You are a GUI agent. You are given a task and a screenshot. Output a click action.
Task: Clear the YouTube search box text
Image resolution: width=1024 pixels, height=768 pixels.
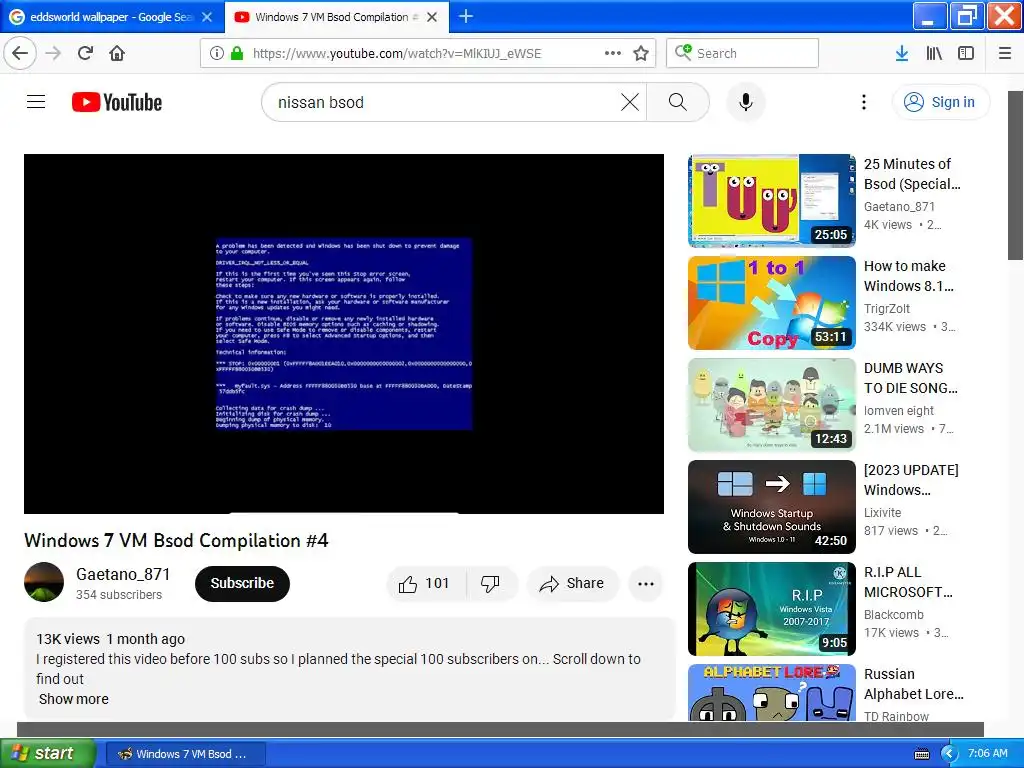click(630, 102)
